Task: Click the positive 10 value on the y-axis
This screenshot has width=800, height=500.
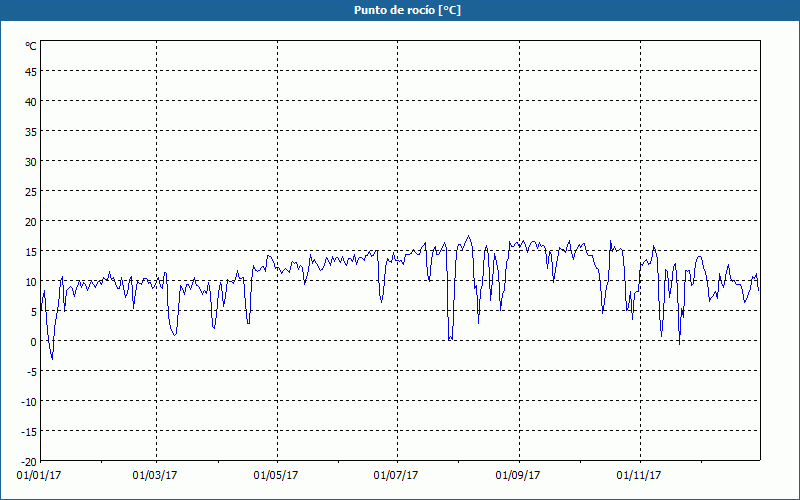Action: (31, 282)
